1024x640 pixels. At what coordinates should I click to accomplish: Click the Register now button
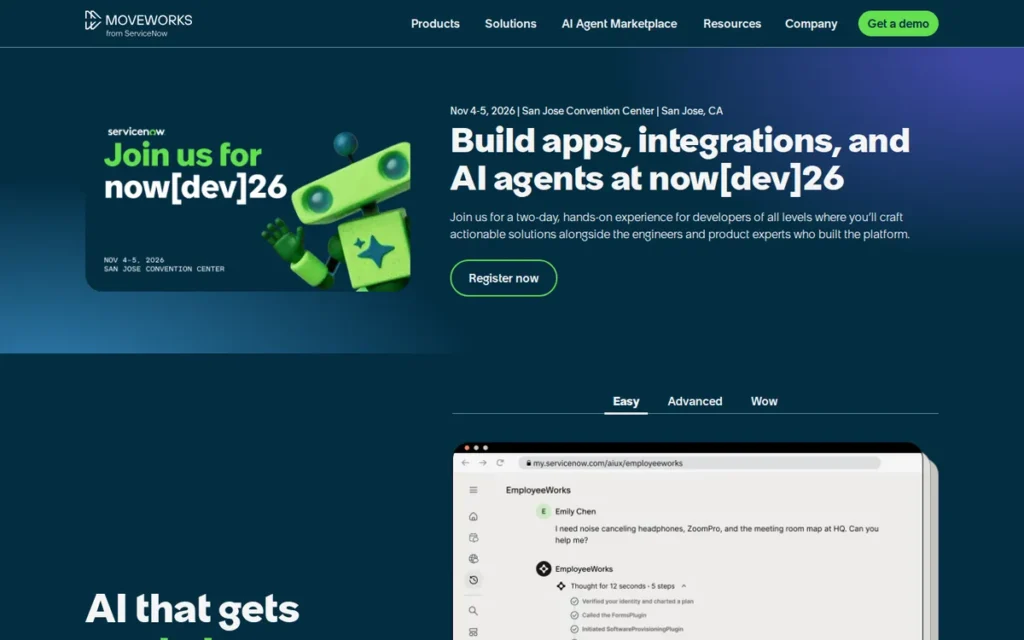[504, 278]
